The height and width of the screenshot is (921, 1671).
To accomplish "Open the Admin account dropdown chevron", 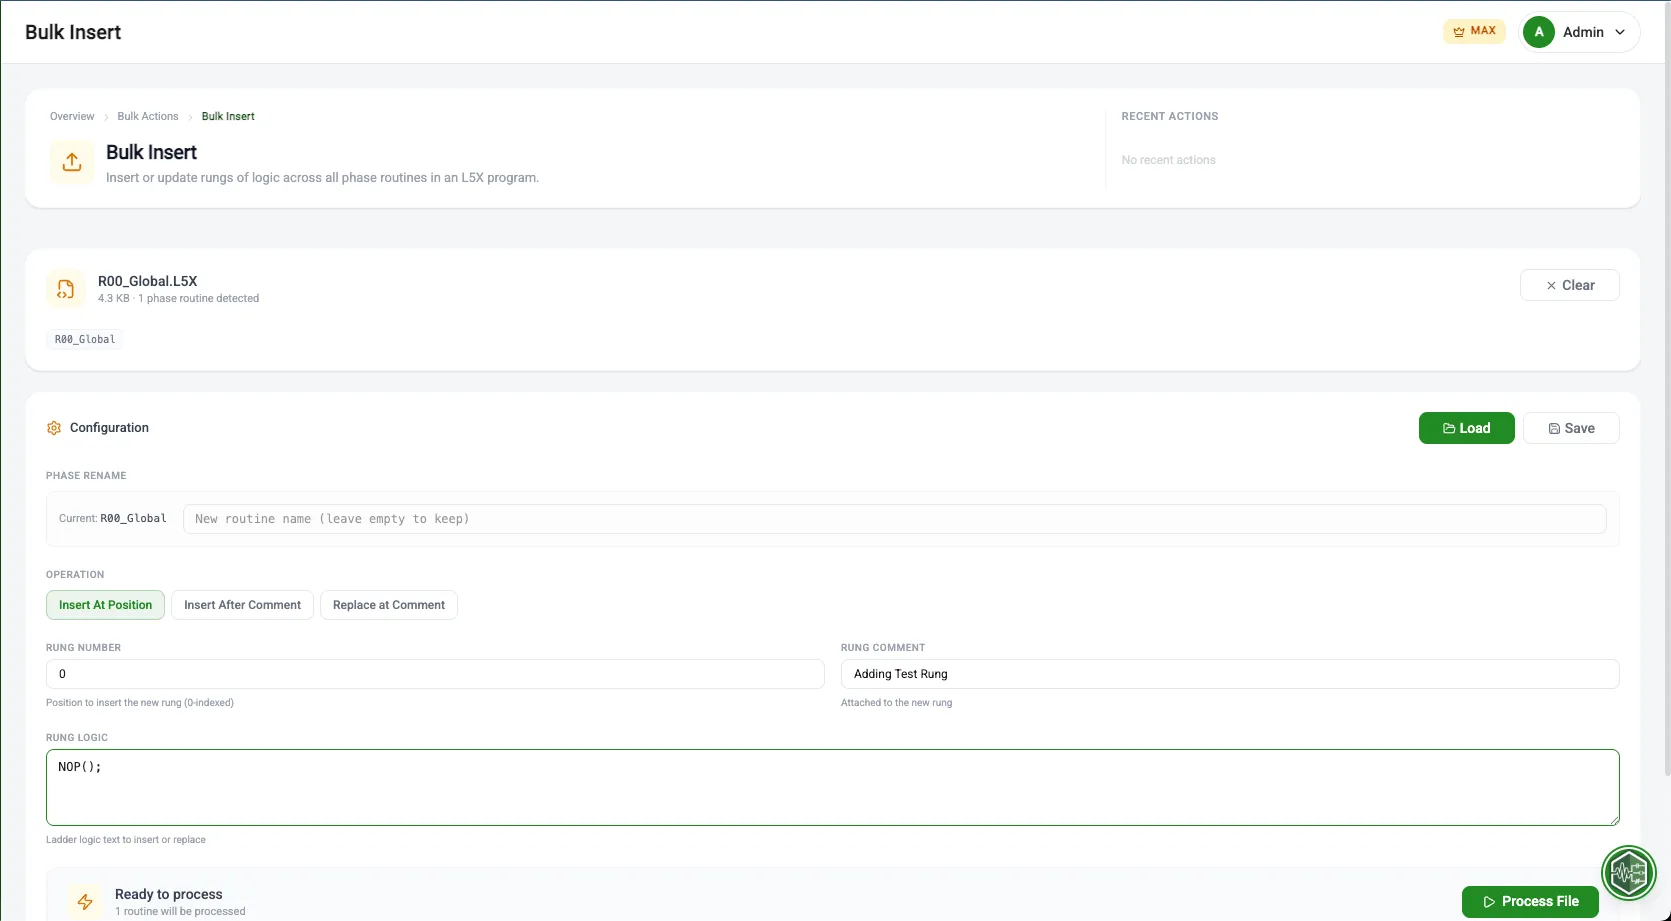I will pos(1620,32).
